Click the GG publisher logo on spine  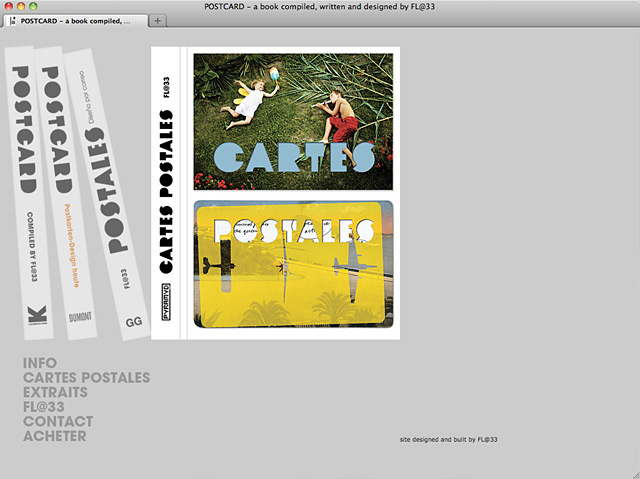(134, 322)
